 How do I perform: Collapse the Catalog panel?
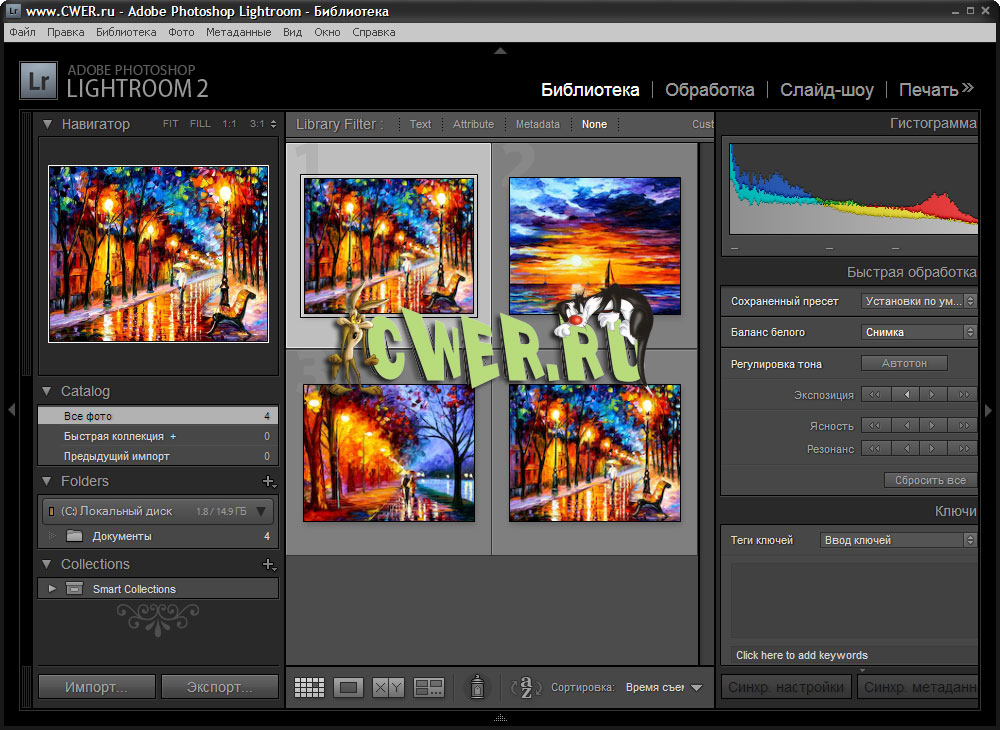click(47, 391)
